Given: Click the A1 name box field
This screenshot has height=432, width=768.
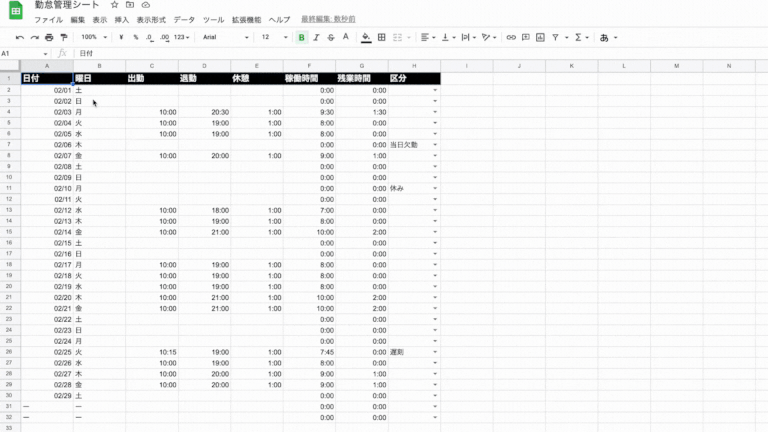Looking at the screenshot, I should click(x=22, y=53).
